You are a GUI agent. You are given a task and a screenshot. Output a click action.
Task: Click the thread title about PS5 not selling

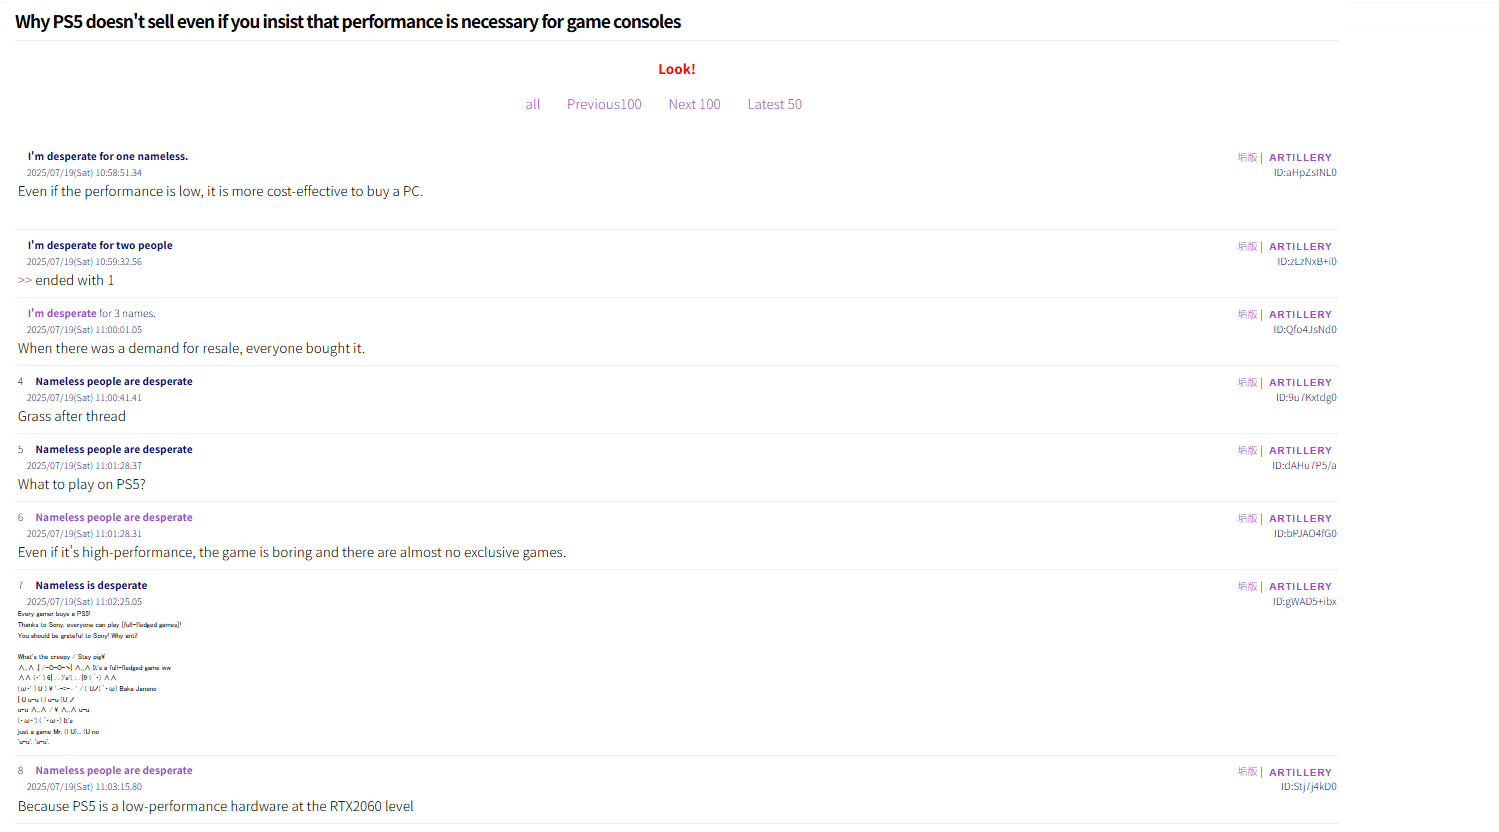pyautogui.click(x=348, y=21)
